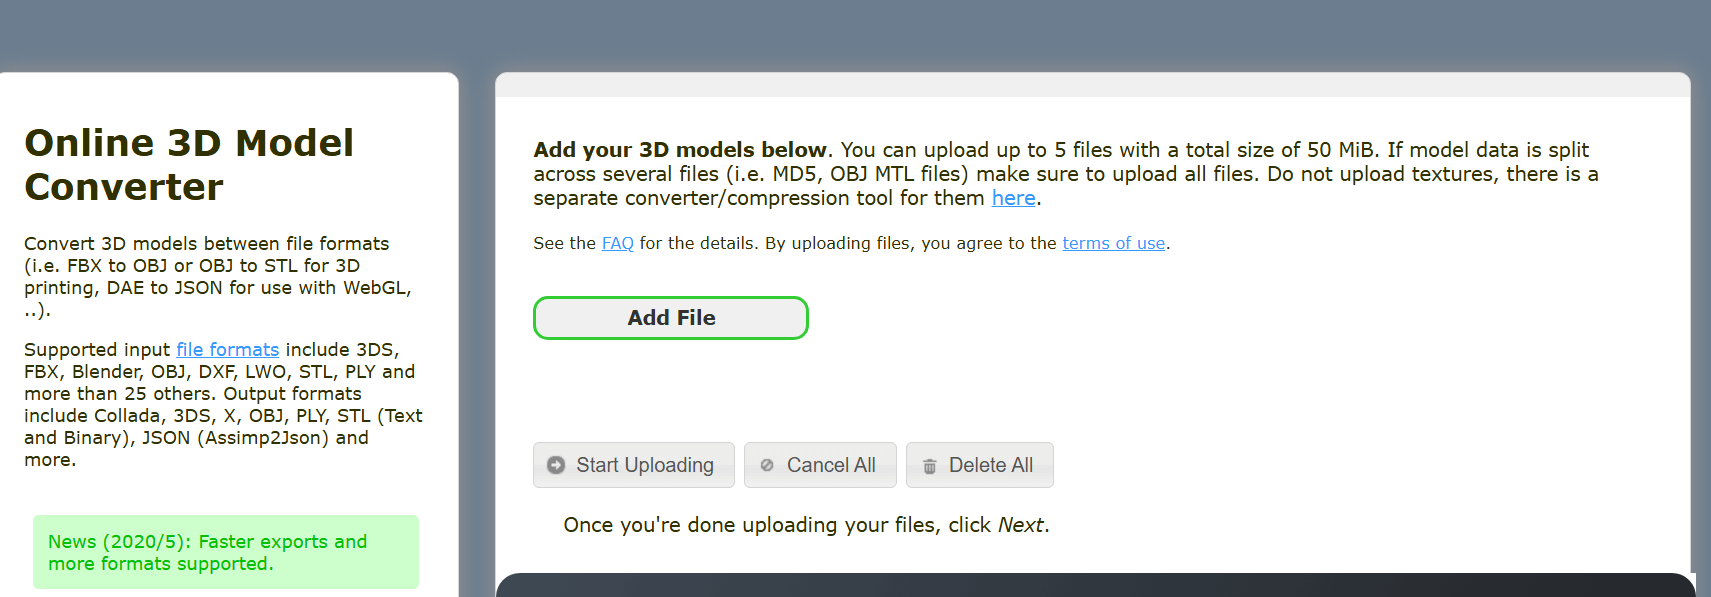Click the 'Convert 3D models between file formats' paragraph
Image resolution: width=1711 pixels, height=597 pixels.
pyautogui.click(x=218, y=276)
